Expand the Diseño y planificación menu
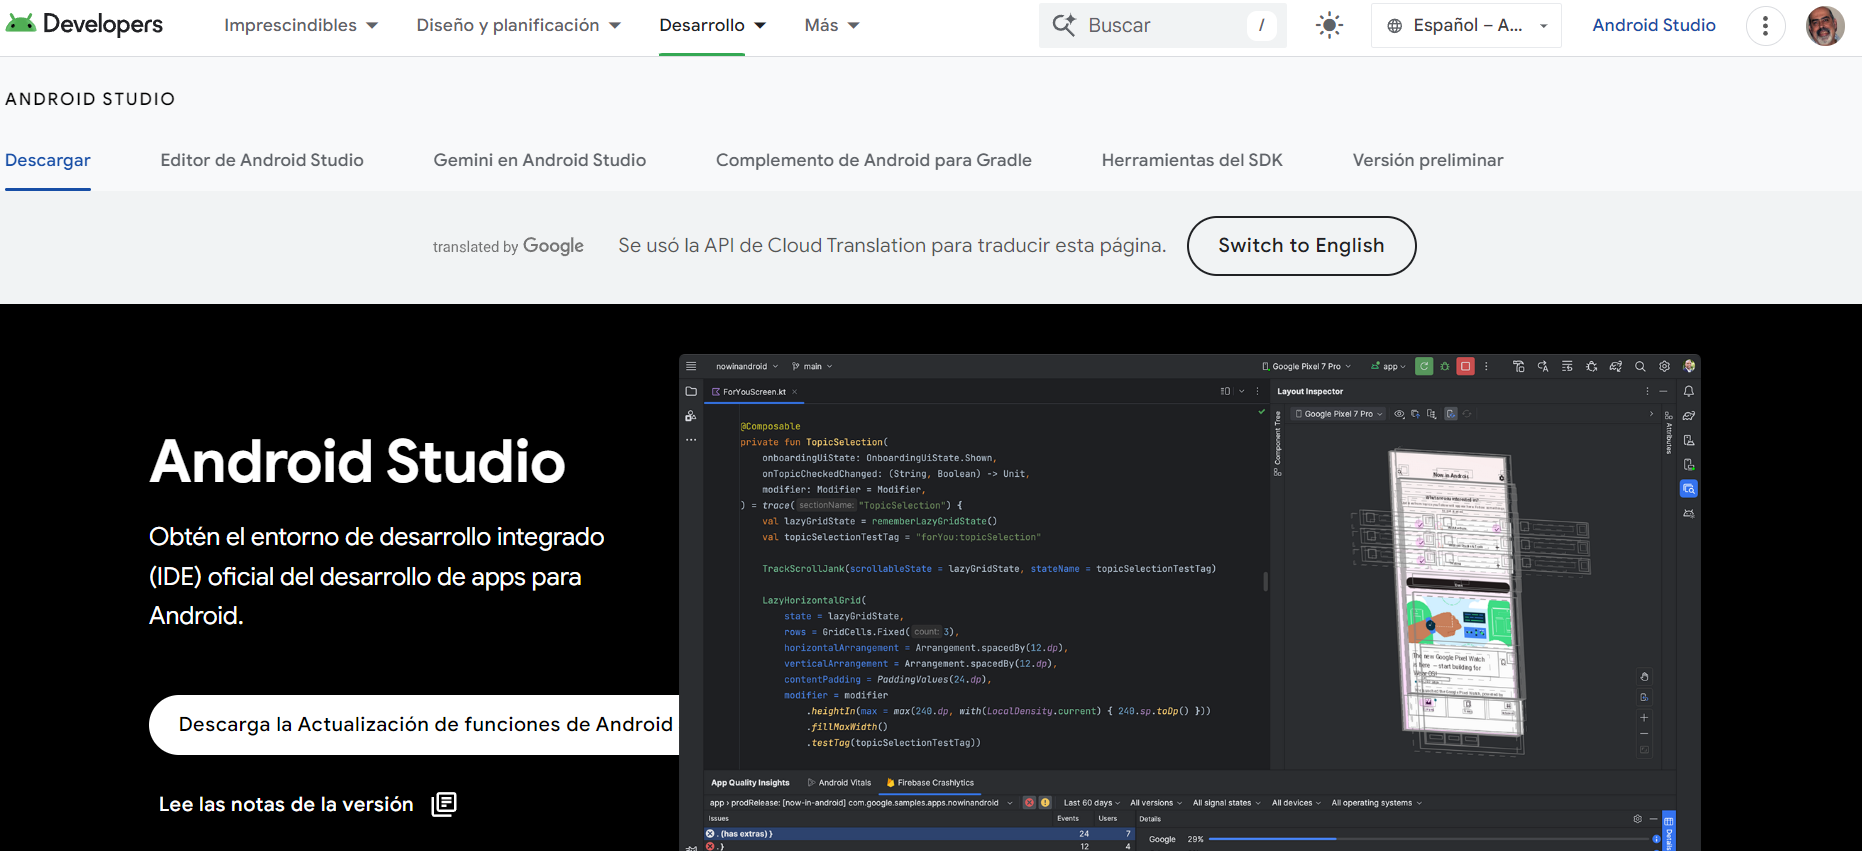The width and height of the screenshot is (1862, 851). point(518,26)
